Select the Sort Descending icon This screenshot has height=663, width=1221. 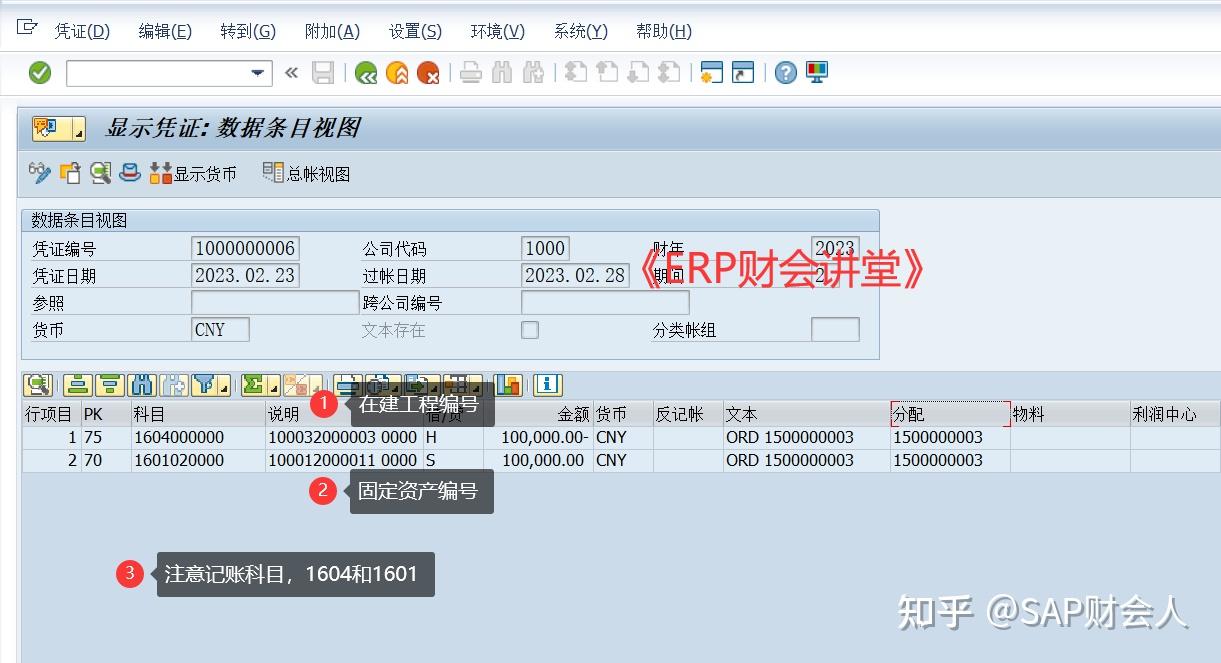coord(110,384)
